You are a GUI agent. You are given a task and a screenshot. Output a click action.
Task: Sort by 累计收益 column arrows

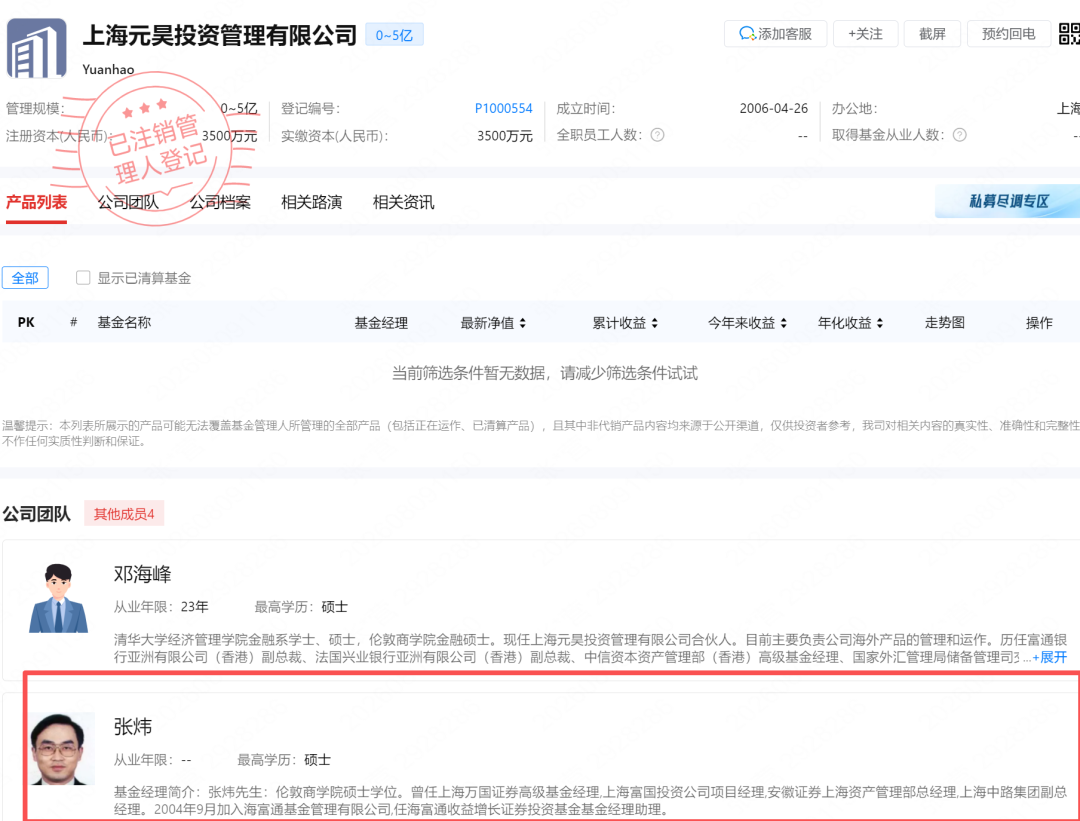pyautogui.click(x=654, y=323)
